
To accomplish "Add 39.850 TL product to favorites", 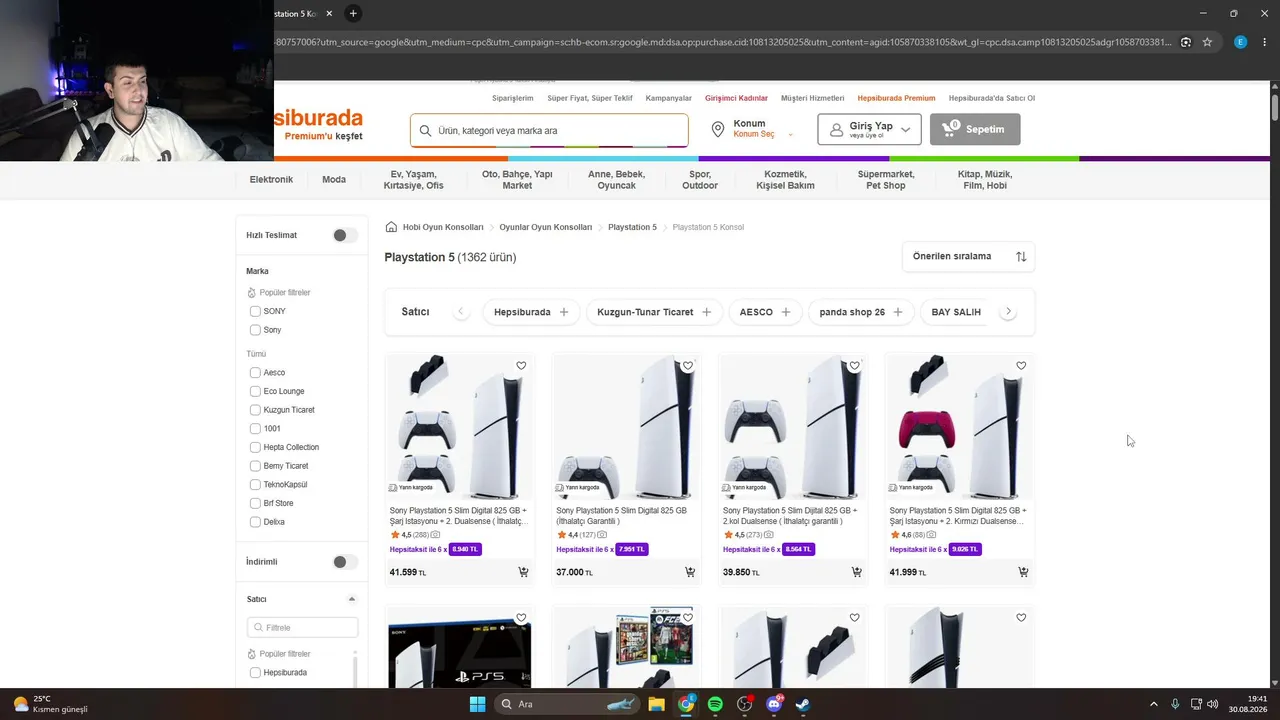I will click(x=854, y=366).
